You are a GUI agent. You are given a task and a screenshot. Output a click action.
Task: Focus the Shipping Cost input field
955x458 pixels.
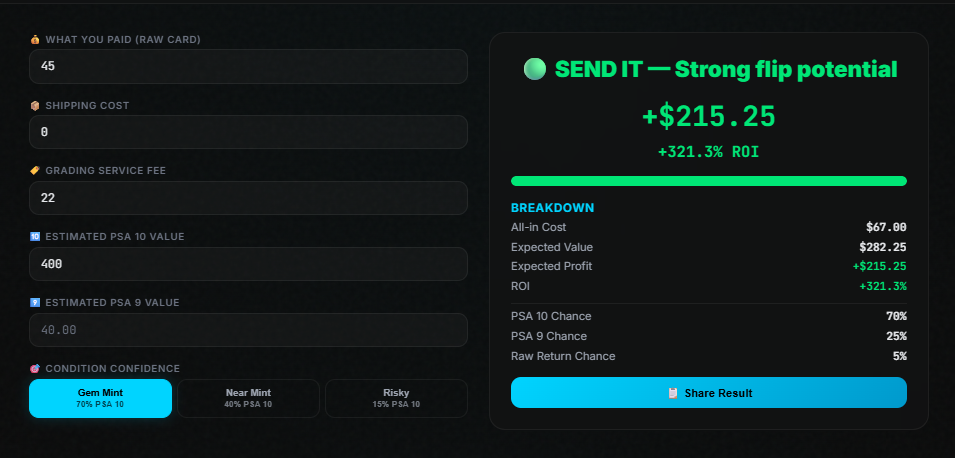tap(248, 132)
